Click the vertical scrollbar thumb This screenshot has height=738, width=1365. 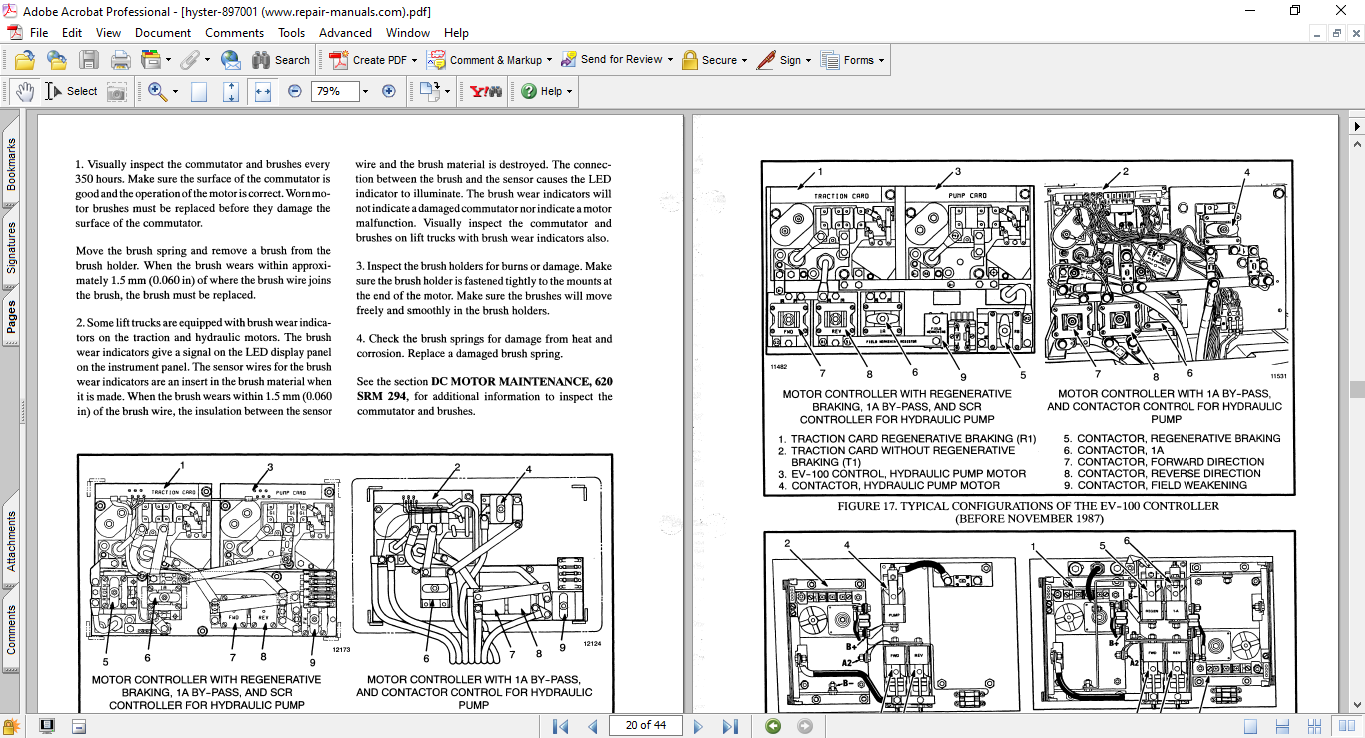pos(1356,390)
